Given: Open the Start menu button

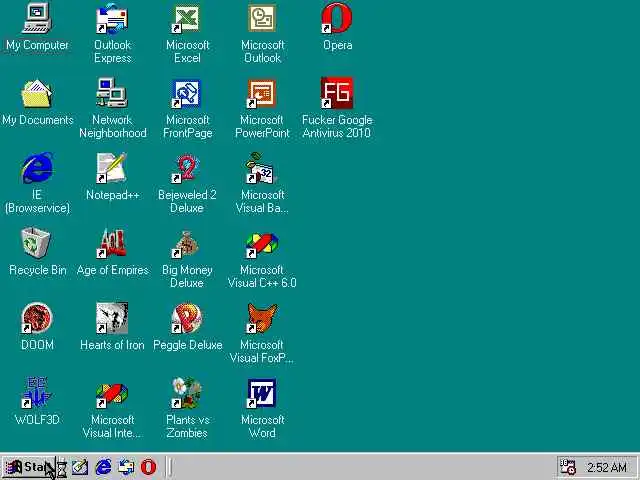Looking at the screenshot, I should tap(29, 467).
